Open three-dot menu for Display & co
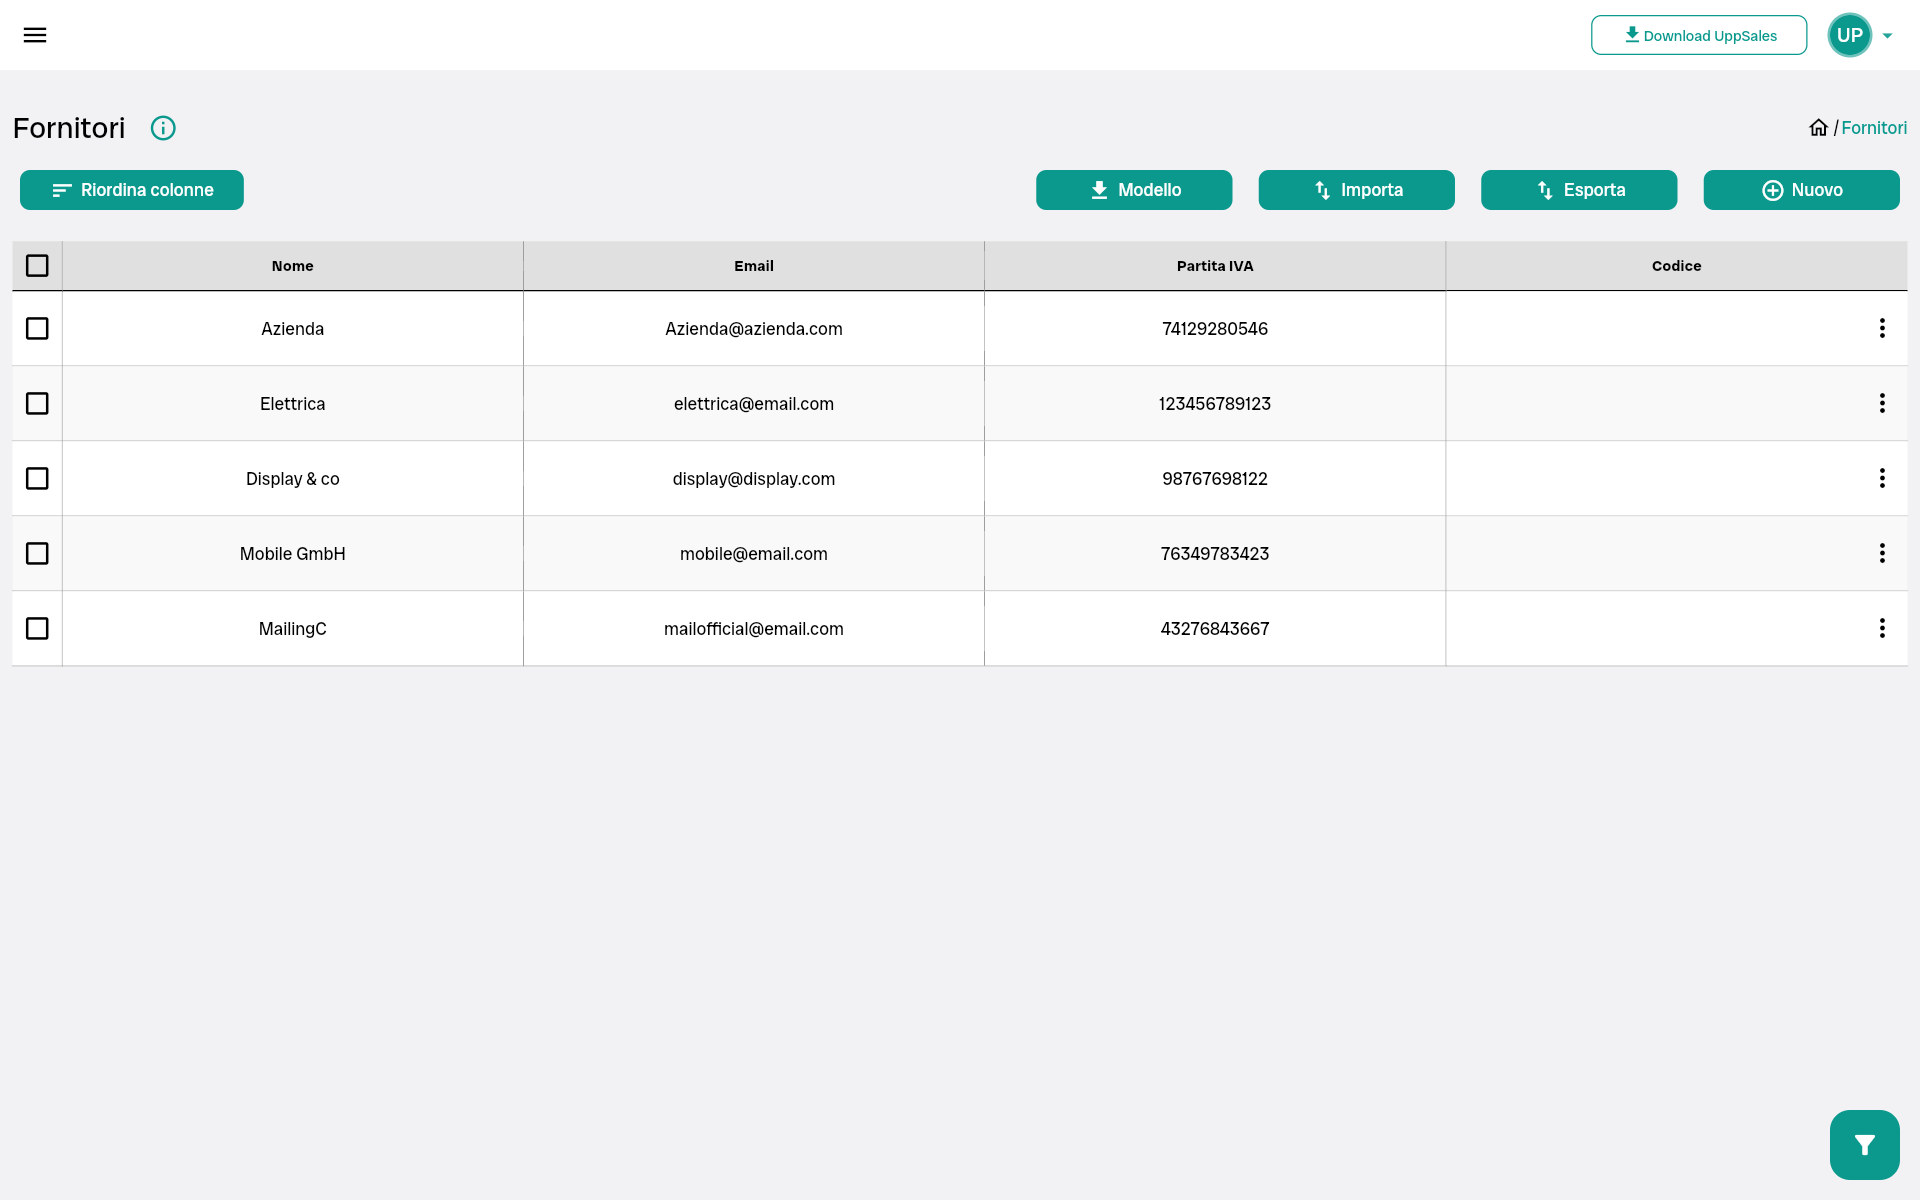 [x=1882, y=478]
